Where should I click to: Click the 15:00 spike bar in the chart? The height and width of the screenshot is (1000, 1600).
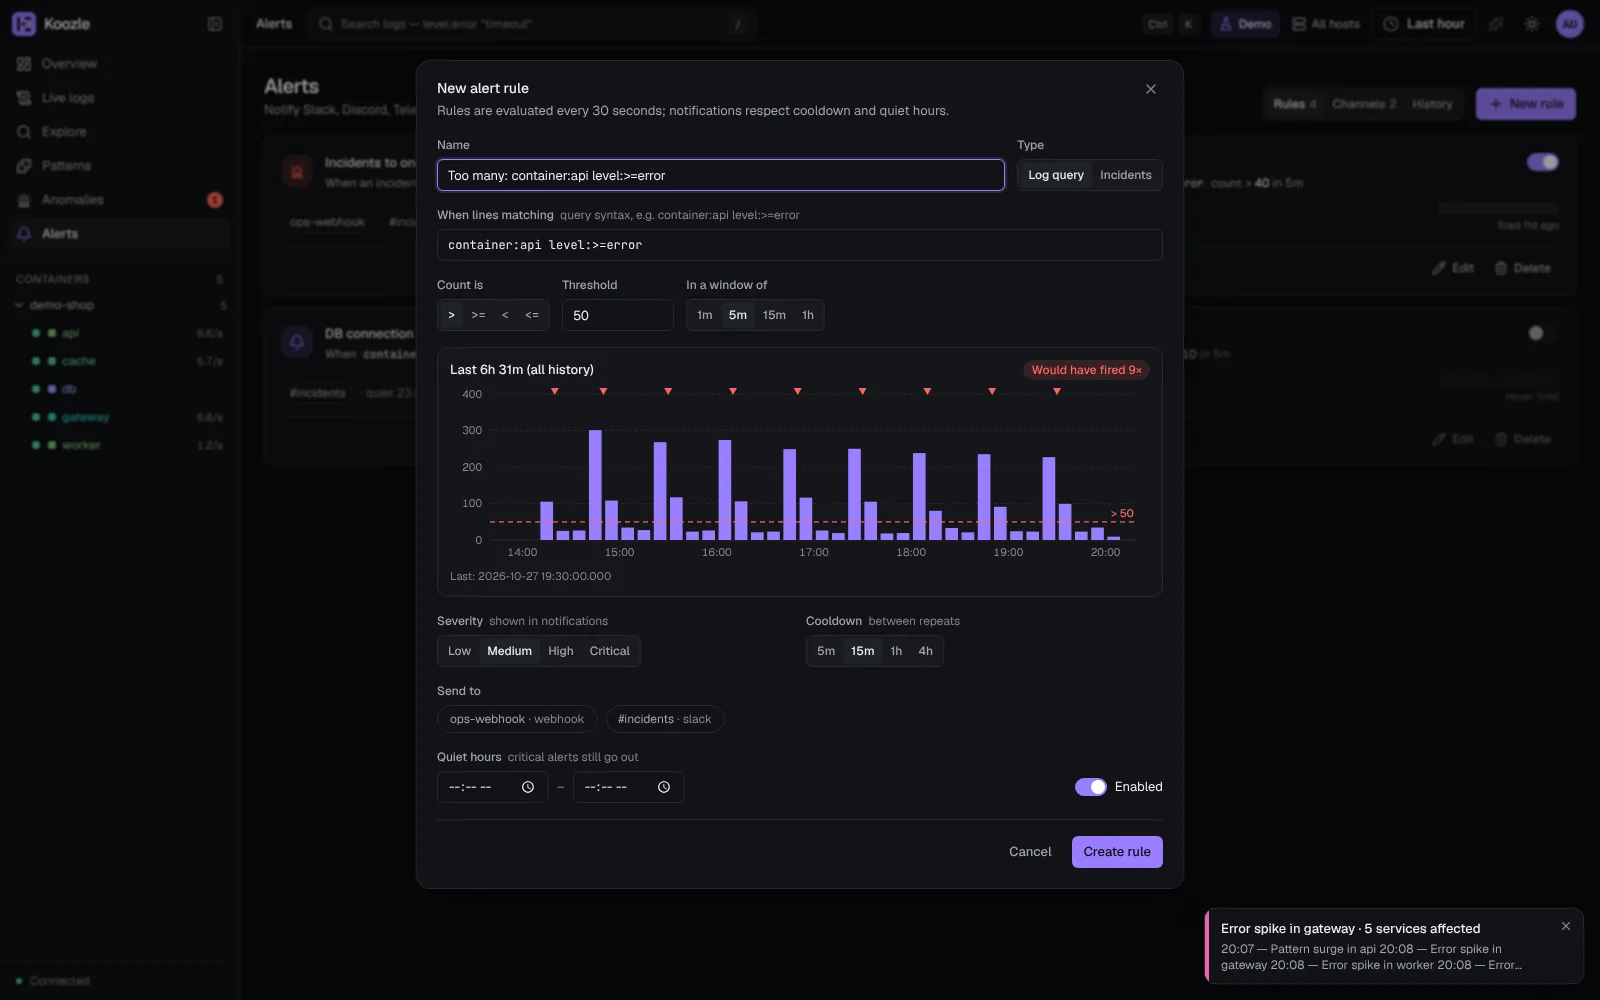tap(595, 485)
